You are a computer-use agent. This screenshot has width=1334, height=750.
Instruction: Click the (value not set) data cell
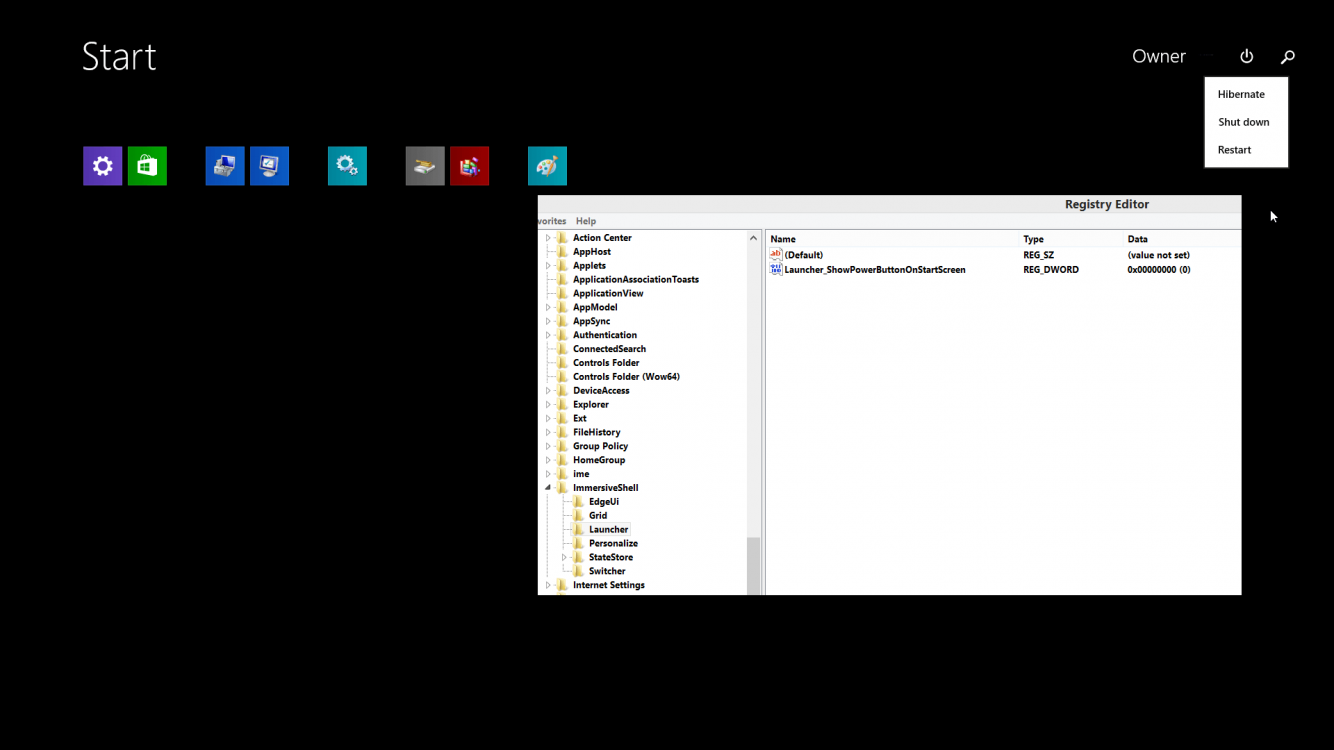pos(1159,255)
